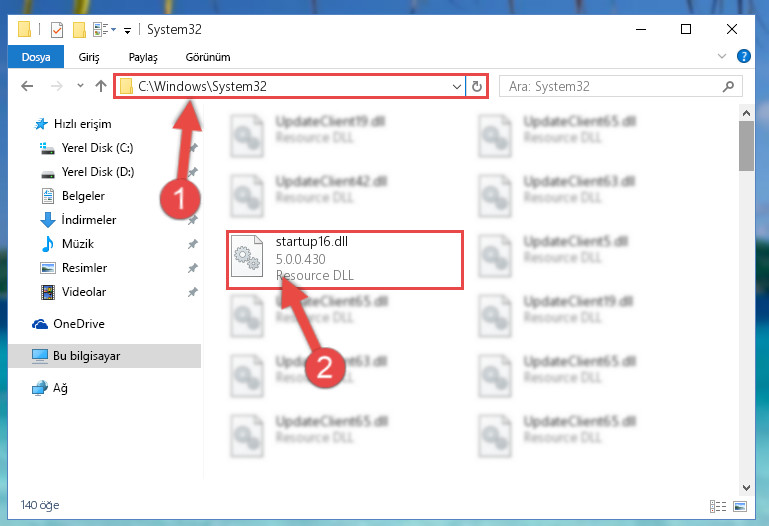Viewport: 769px width, 526px height.
Task: Open Videolar folder in sidebar
Action: pos(73,292)
